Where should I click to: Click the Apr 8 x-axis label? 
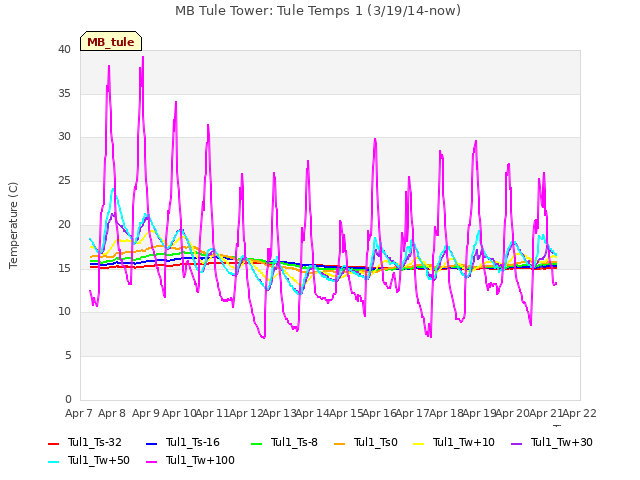(x=112, y=413)
